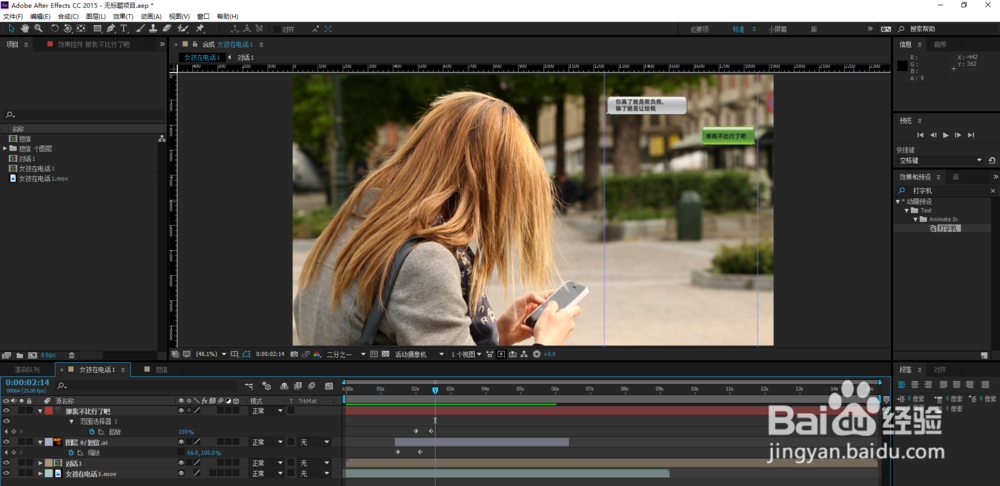Hide the 图层 8/短信.ai layer
1000x486 pixels.
point(6,442)
